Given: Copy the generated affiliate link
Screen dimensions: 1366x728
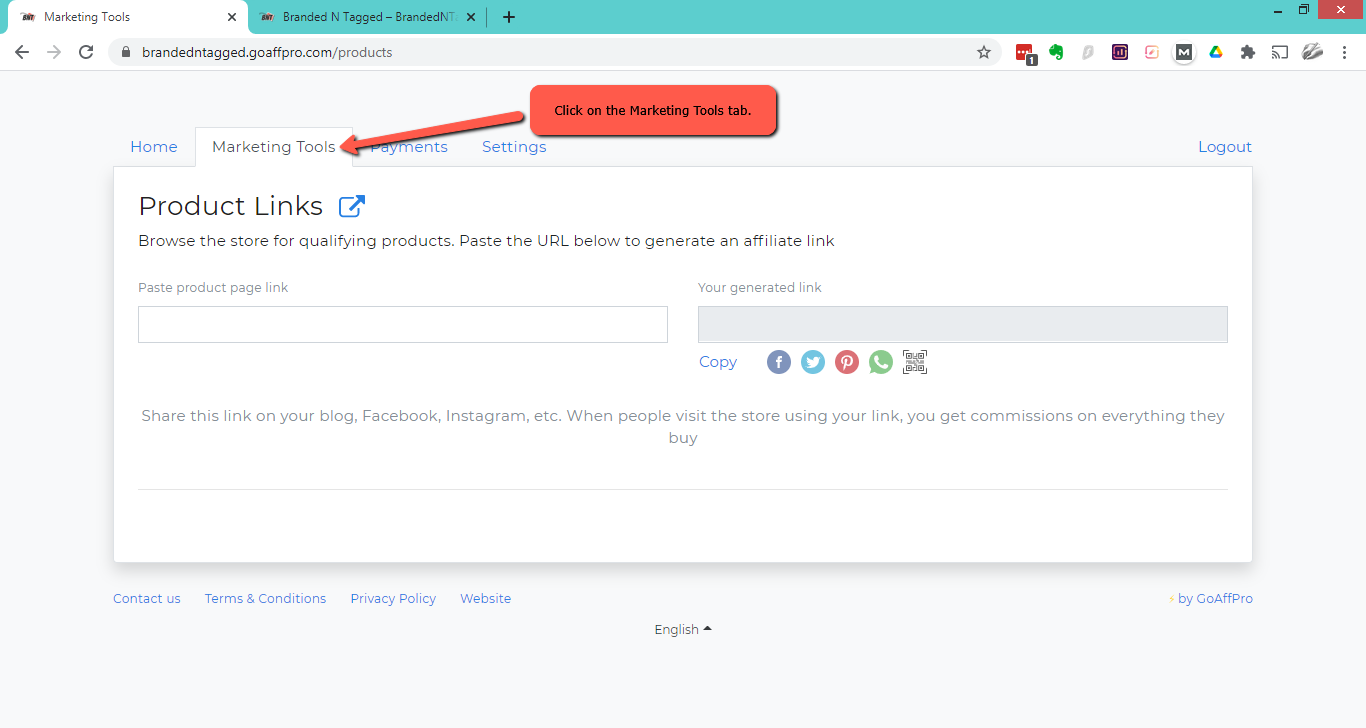Looking at the screenshot, I should tap(718, 362).
